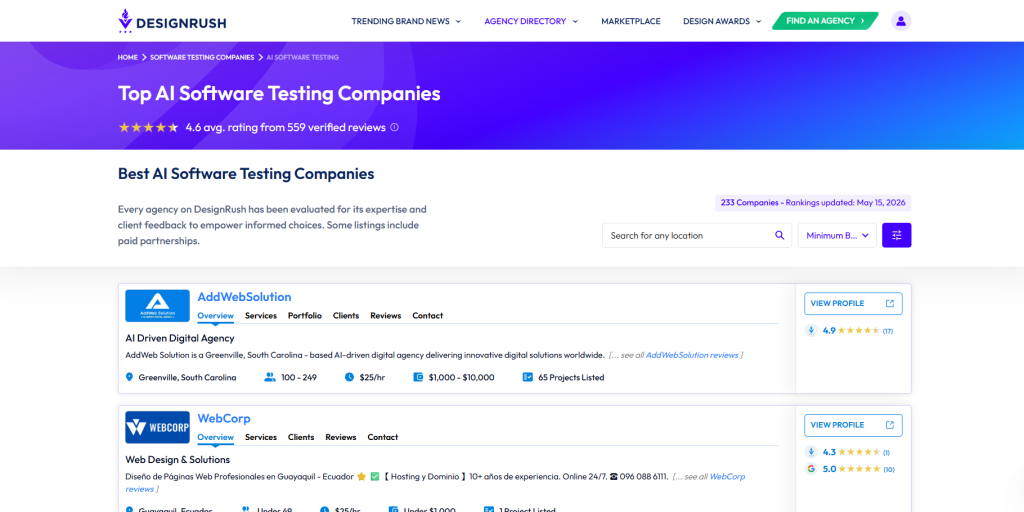The width and height of the screenshot is (1024, 512).
Task: Select AddWebSolution Reviews tab
Action: 385,315
